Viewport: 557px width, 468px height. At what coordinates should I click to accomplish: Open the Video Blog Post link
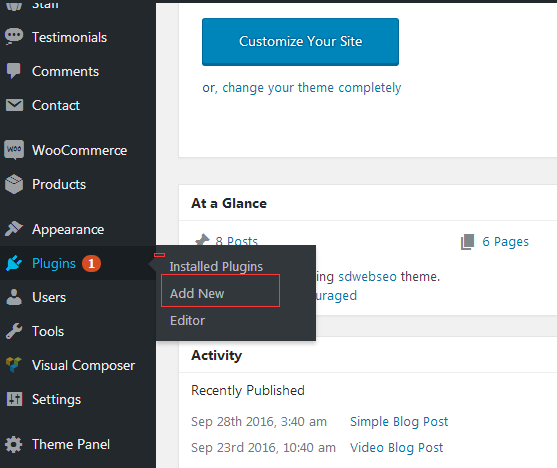pyautogui.click(x=396, y=448)
